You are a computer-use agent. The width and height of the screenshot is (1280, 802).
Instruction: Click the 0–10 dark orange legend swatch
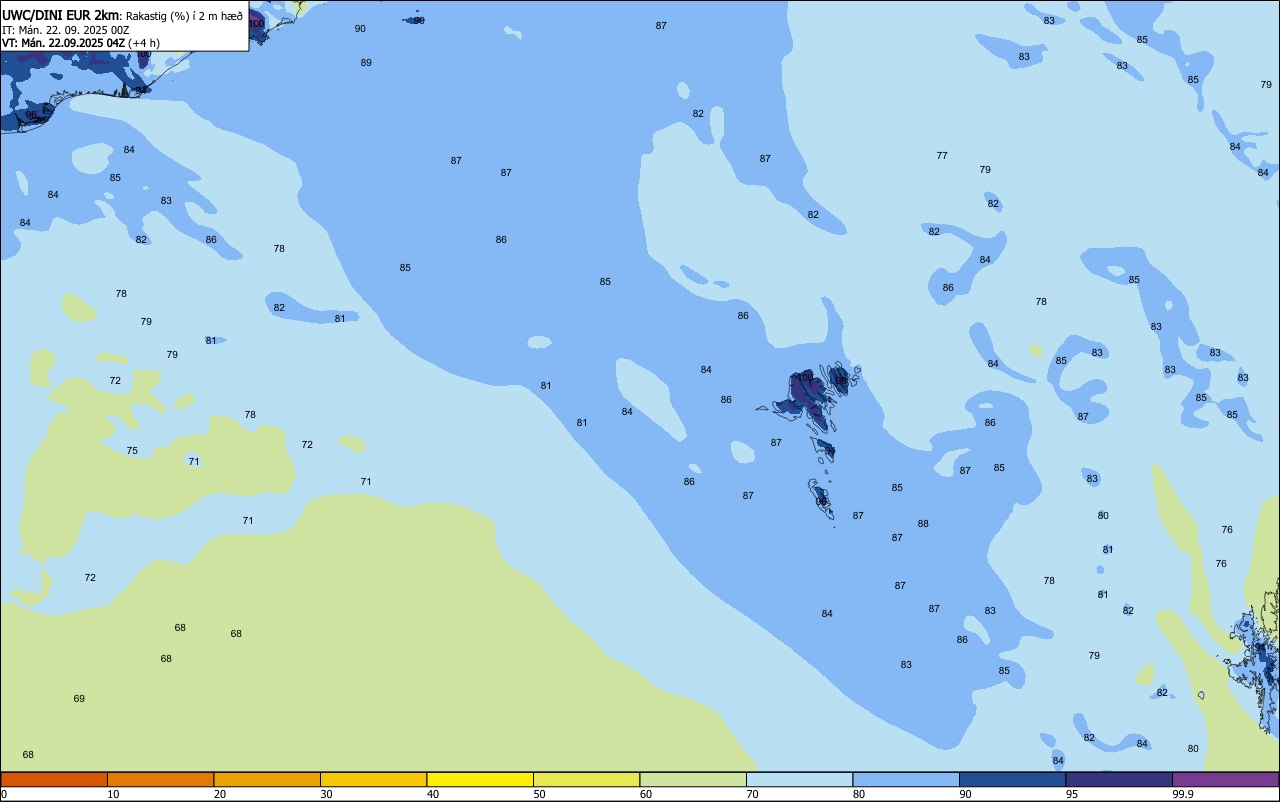(54, 779)
